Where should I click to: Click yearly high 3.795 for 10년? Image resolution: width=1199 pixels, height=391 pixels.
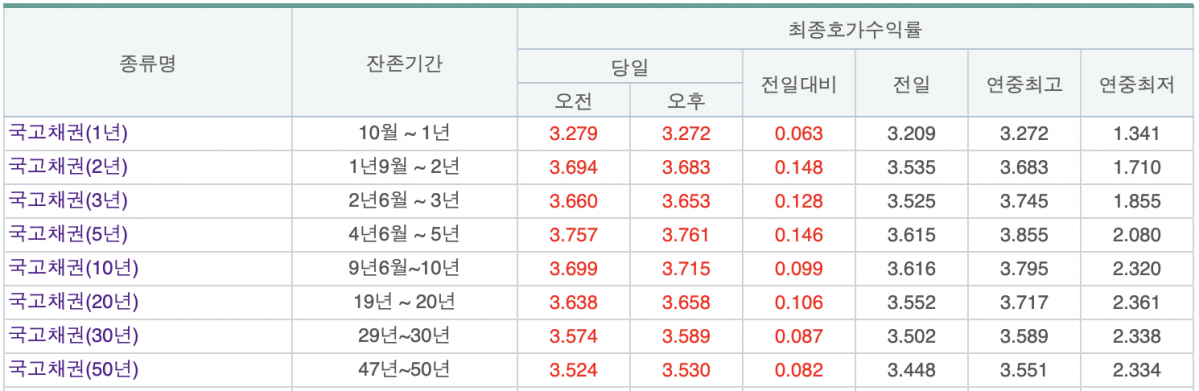pyautogui.click(x=1025, y=269)
